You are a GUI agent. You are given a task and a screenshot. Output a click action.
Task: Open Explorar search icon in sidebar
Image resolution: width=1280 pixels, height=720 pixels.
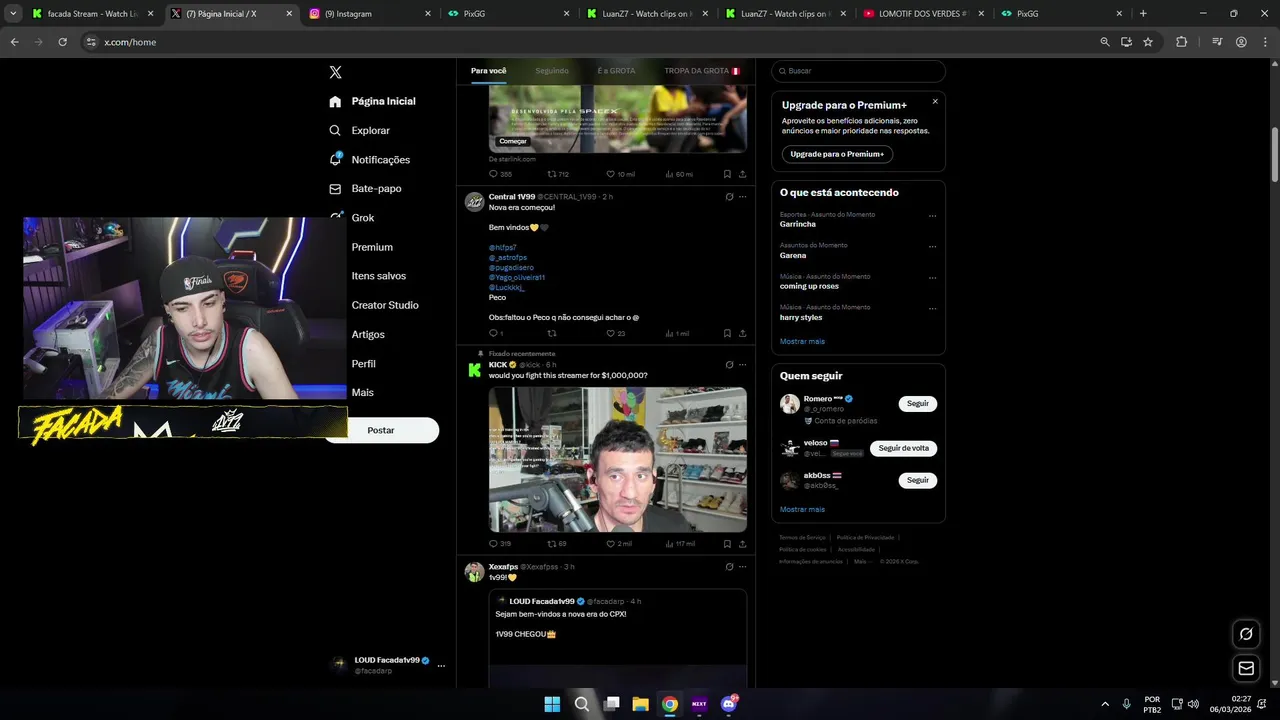pos(335,130)
